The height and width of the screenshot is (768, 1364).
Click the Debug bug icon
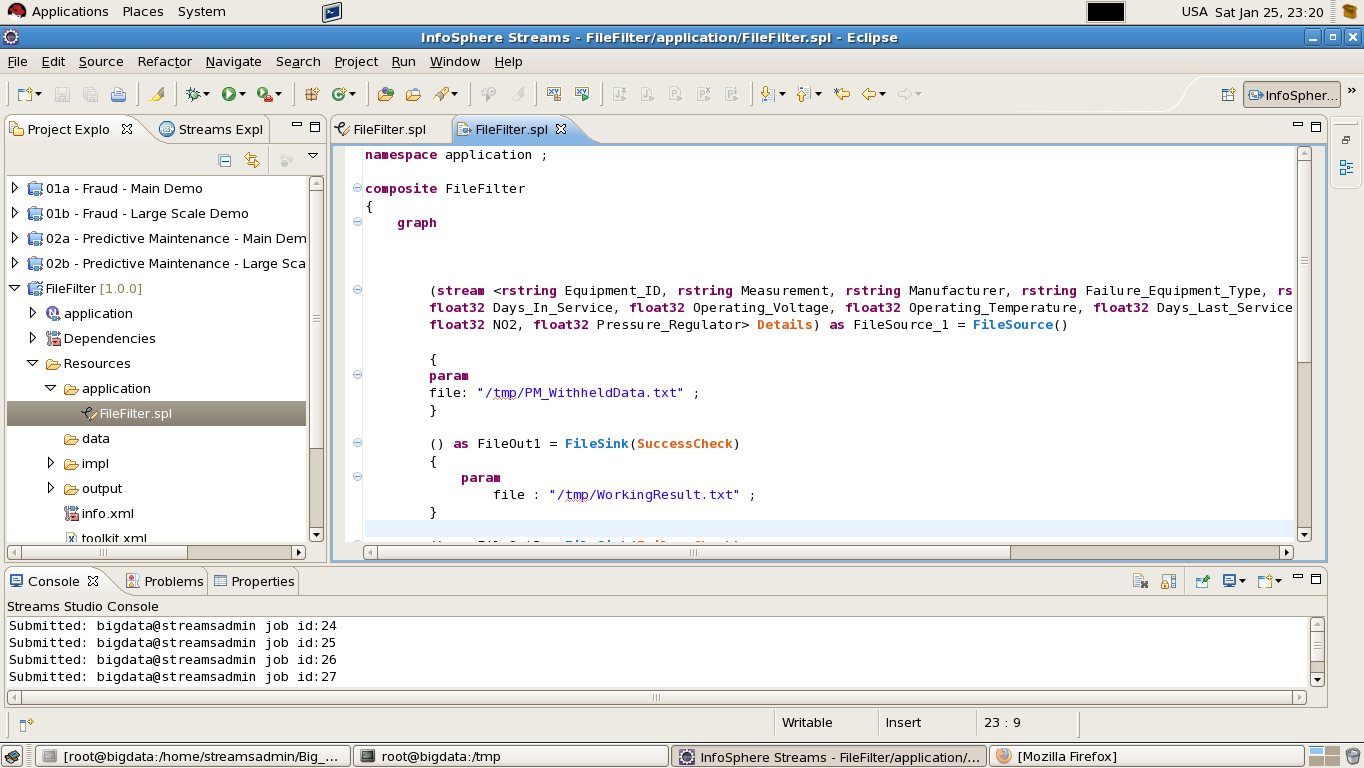[193, 94]
